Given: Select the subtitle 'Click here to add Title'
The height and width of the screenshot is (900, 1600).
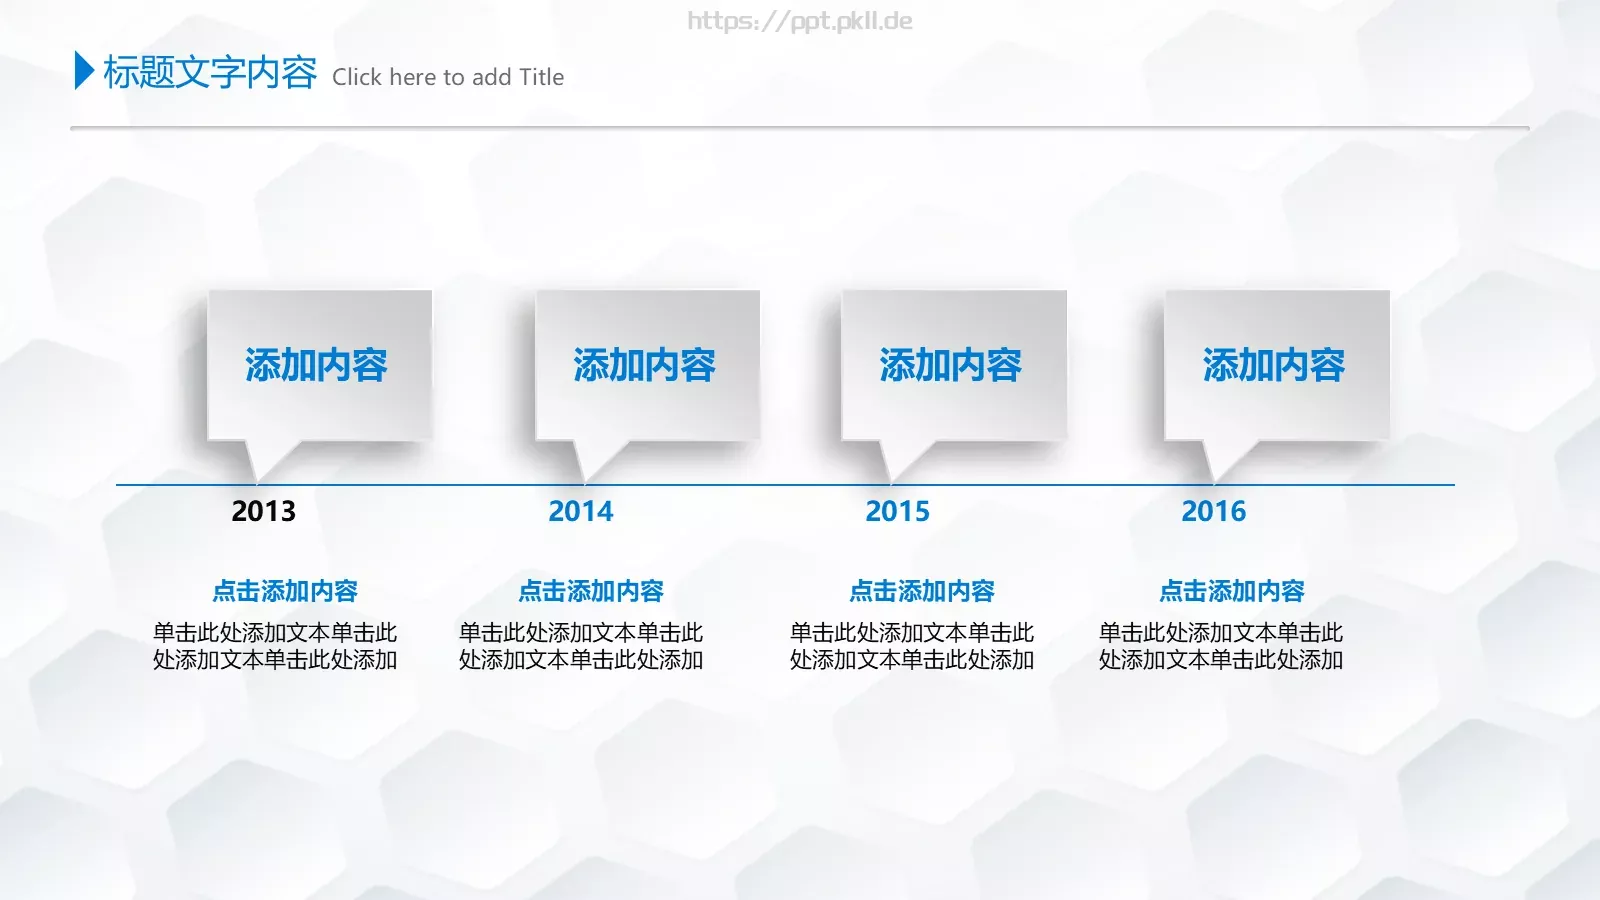Looking at the screenshot, I should click(x=448, y=77).
